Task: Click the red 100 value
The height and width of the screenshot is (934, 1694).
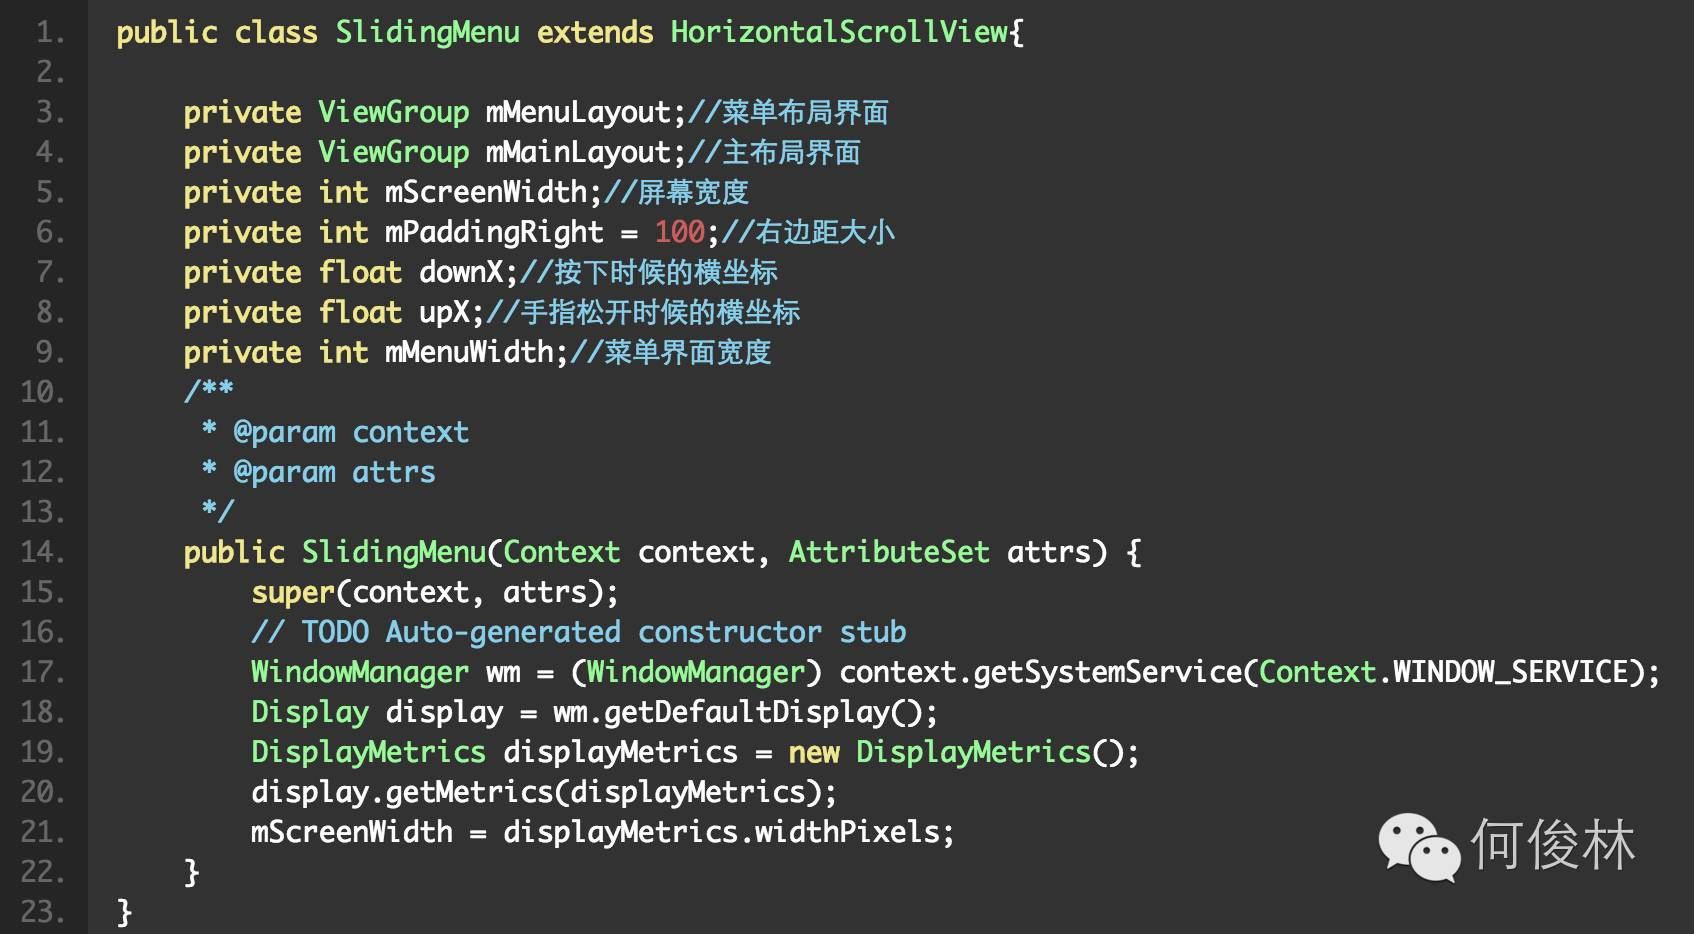Action: (x=680, y=232)
